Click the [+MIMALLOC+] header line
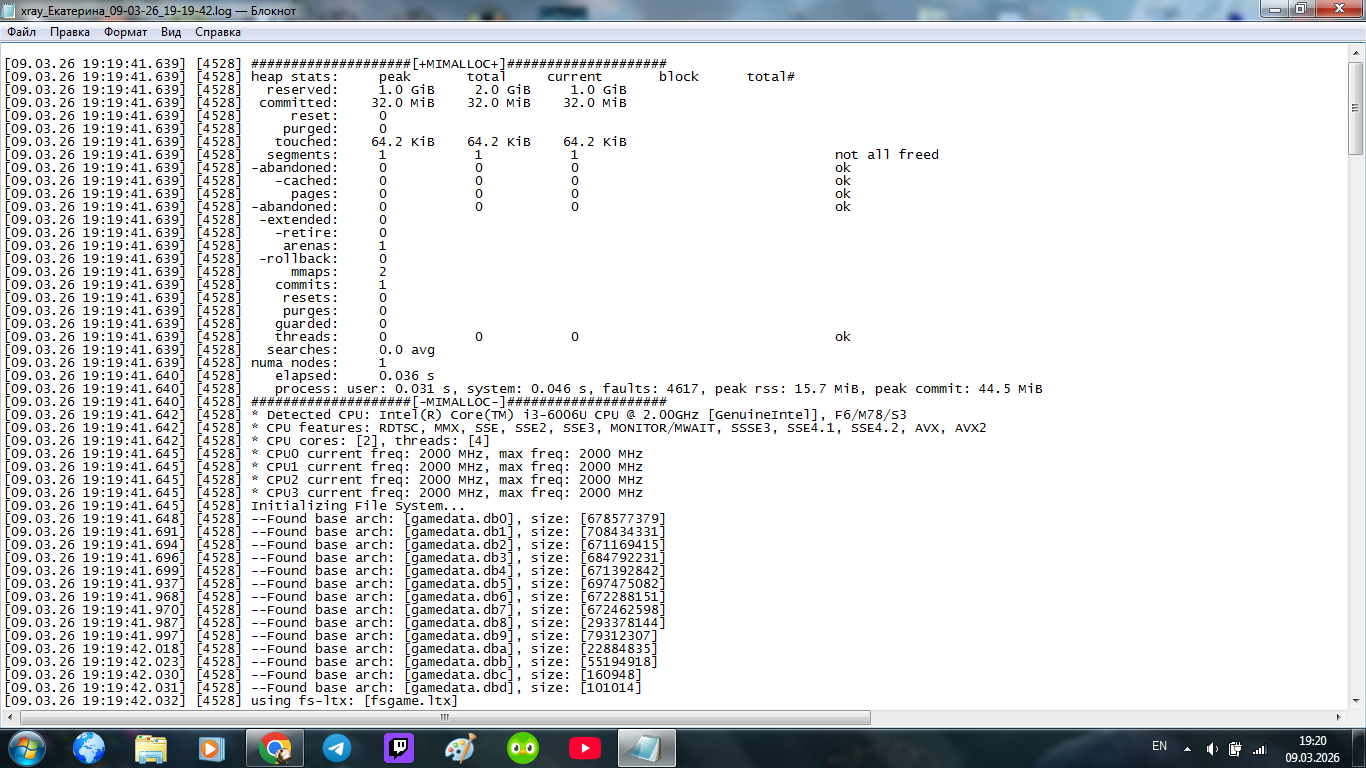Viewport: 1366px width, 768px height. point(336,63)
